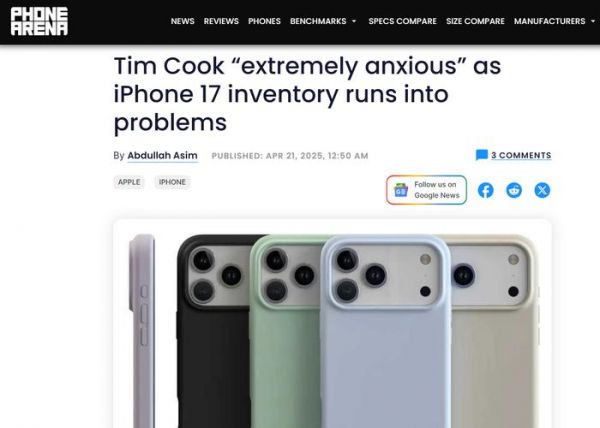
Task: Click the blue comments bubble icon
Action: 482,155
